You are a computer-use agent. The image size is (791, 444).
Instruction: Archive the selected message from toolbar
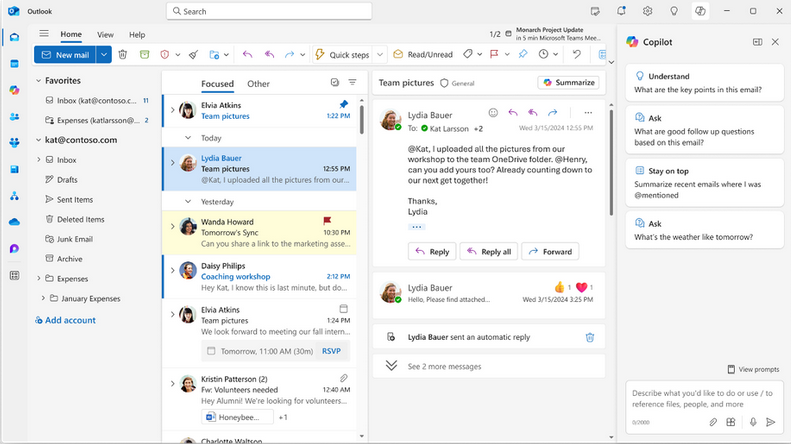[144, 54]
